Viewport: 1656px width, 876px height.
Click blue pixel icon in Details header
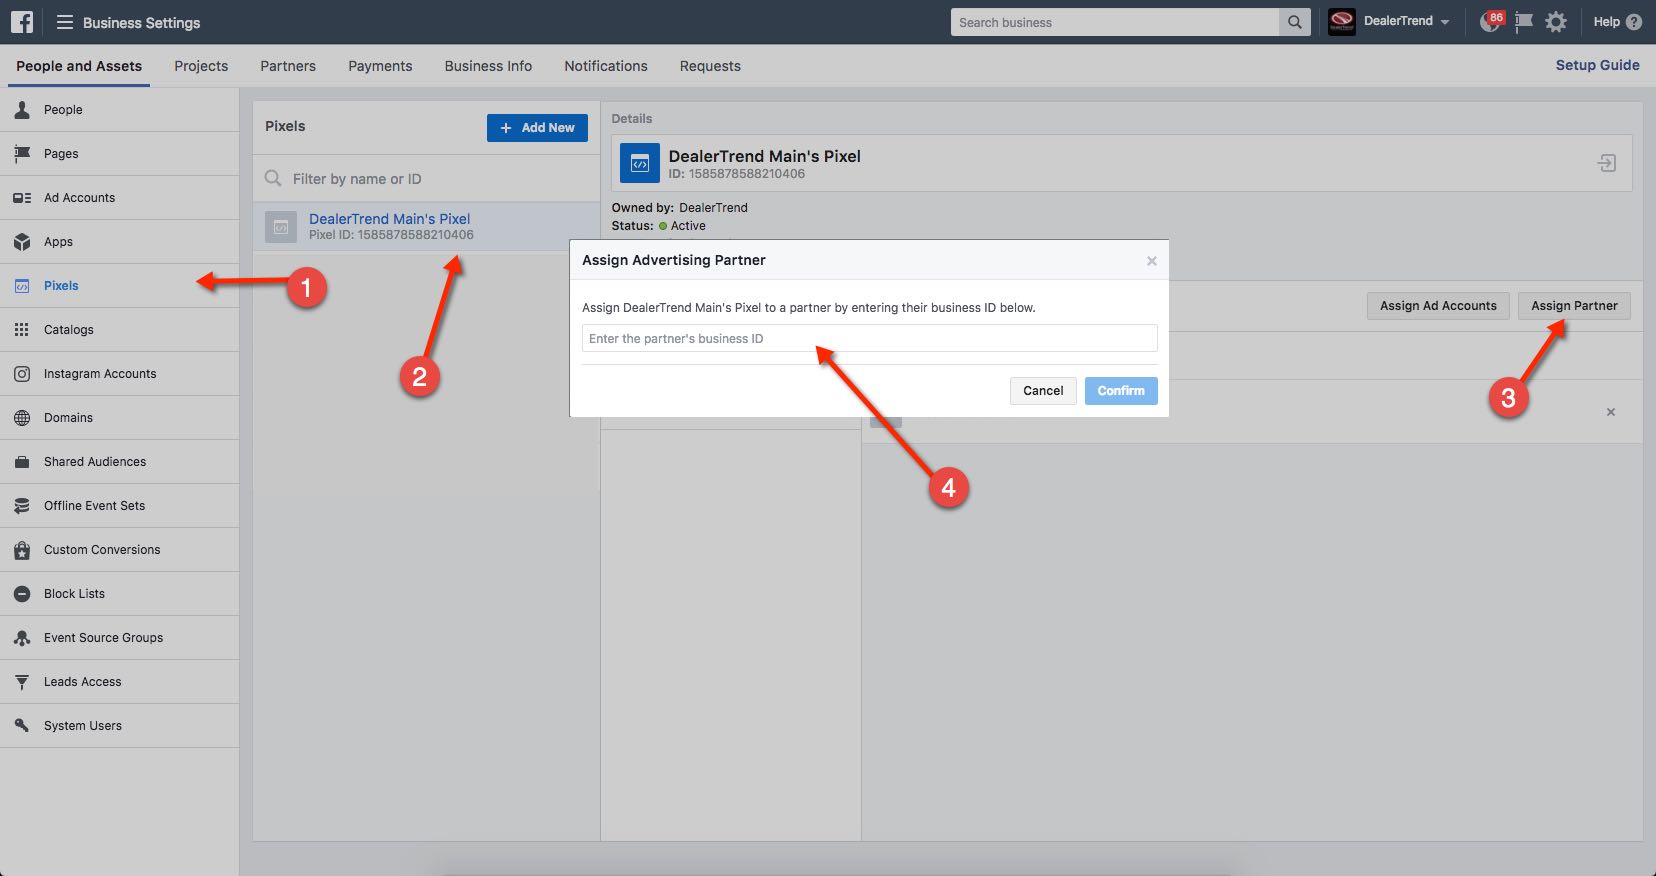(640, 163)
